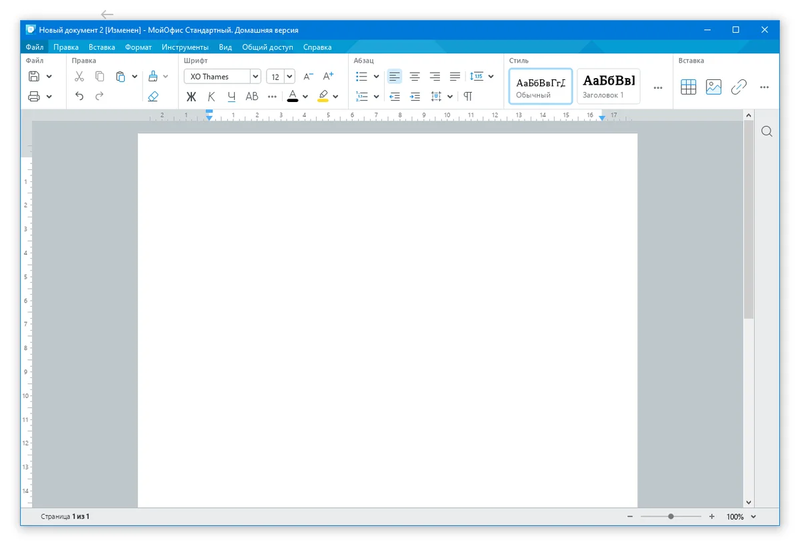Open the Вставка menu
Viewport: 800px width, 546px height.
102,47
